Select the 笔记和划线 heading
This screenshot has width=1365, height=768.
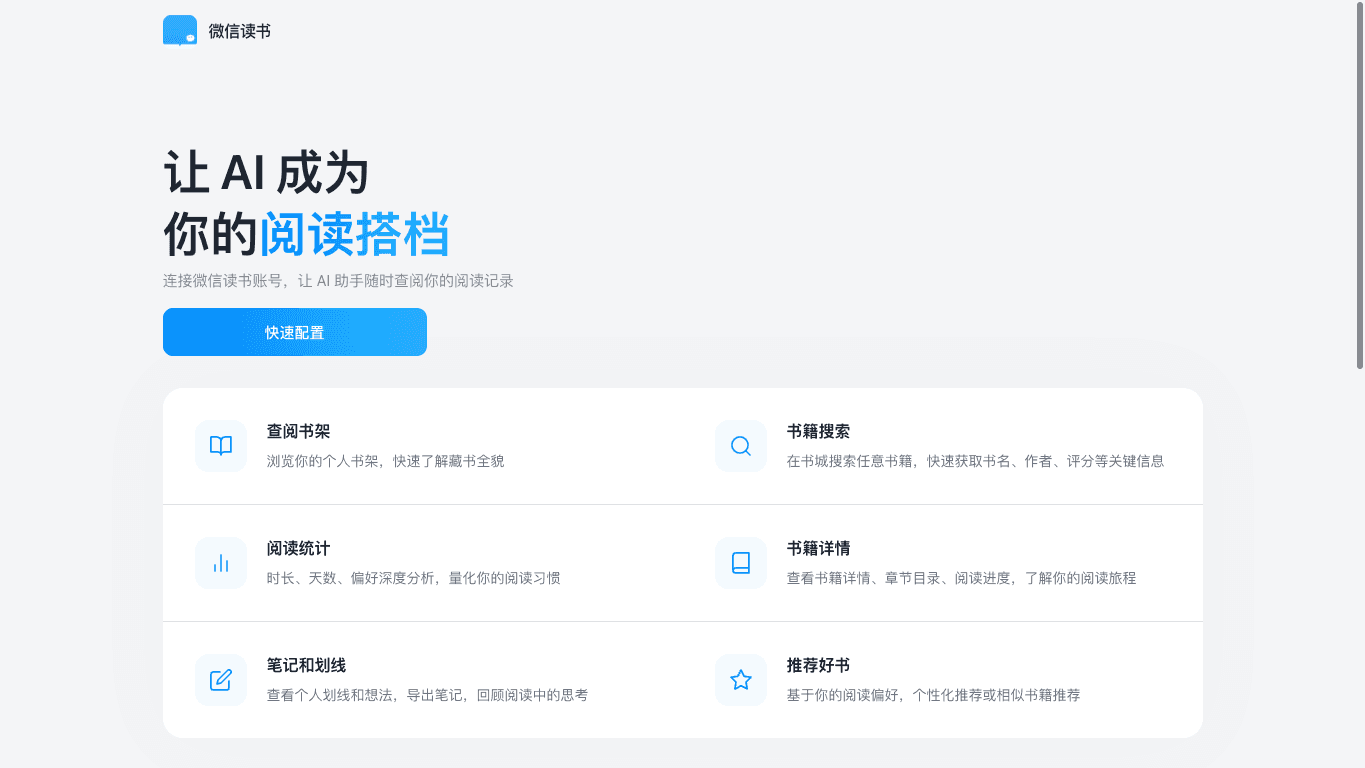(x=306, y=666)
